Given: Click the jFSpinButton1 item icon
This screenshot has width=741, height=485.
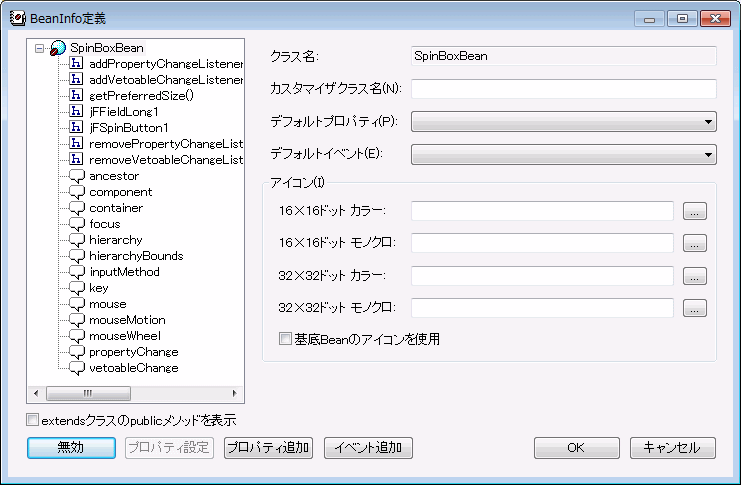Looking at the screenshot, I should [x=76, y=128].
